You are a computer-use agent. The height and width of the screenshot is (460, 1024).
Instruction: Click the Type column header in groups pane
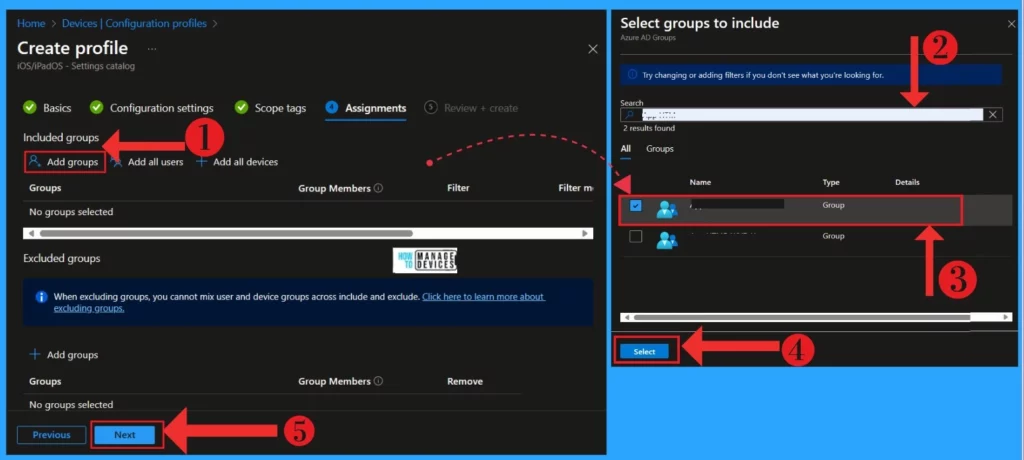(x=831, y=182)
